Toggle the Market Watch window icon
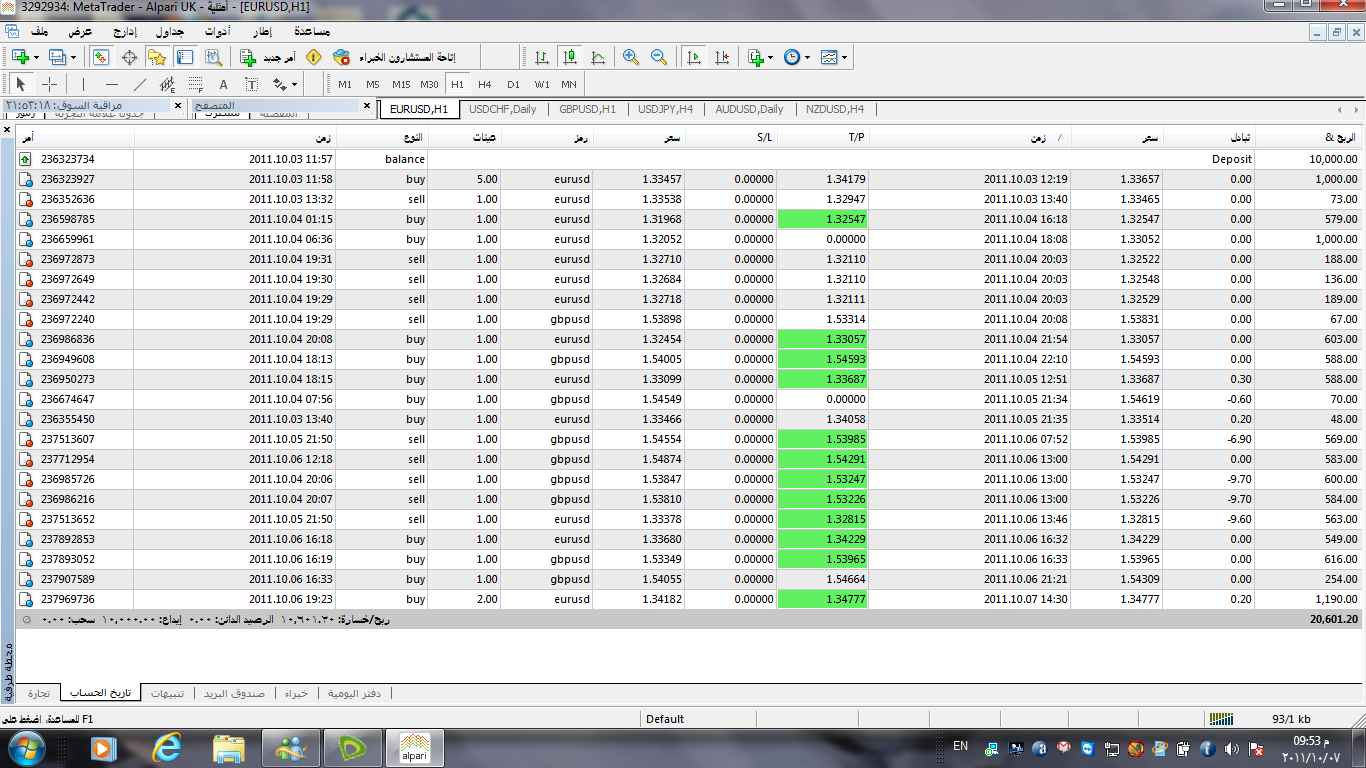Image resolution: width=1366 pixels, height=768 pixels. tap(101, 57)
